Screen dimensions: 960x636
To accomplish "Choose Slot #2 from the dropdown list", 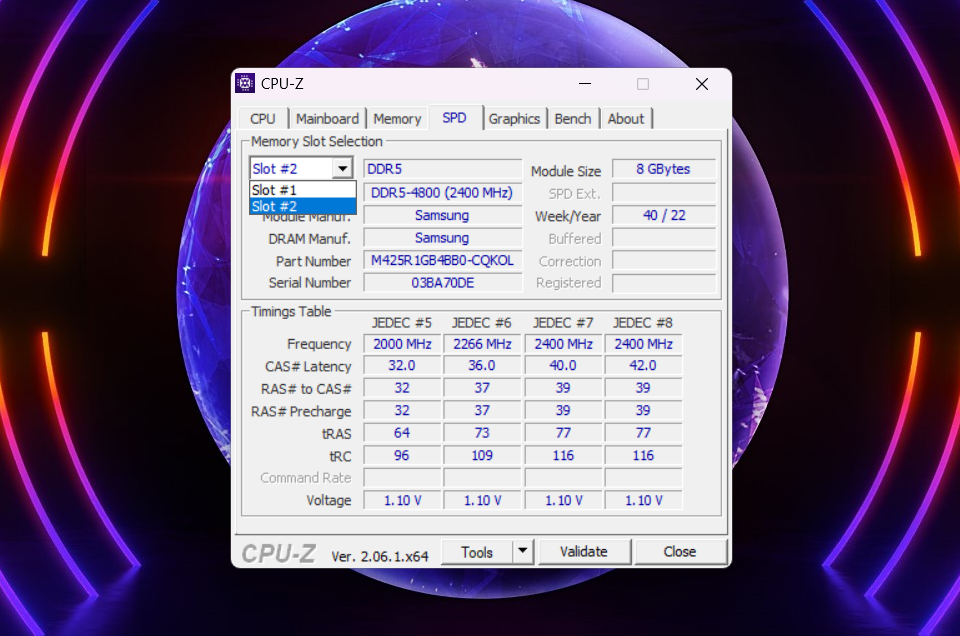I will click(x=302, y=206).
